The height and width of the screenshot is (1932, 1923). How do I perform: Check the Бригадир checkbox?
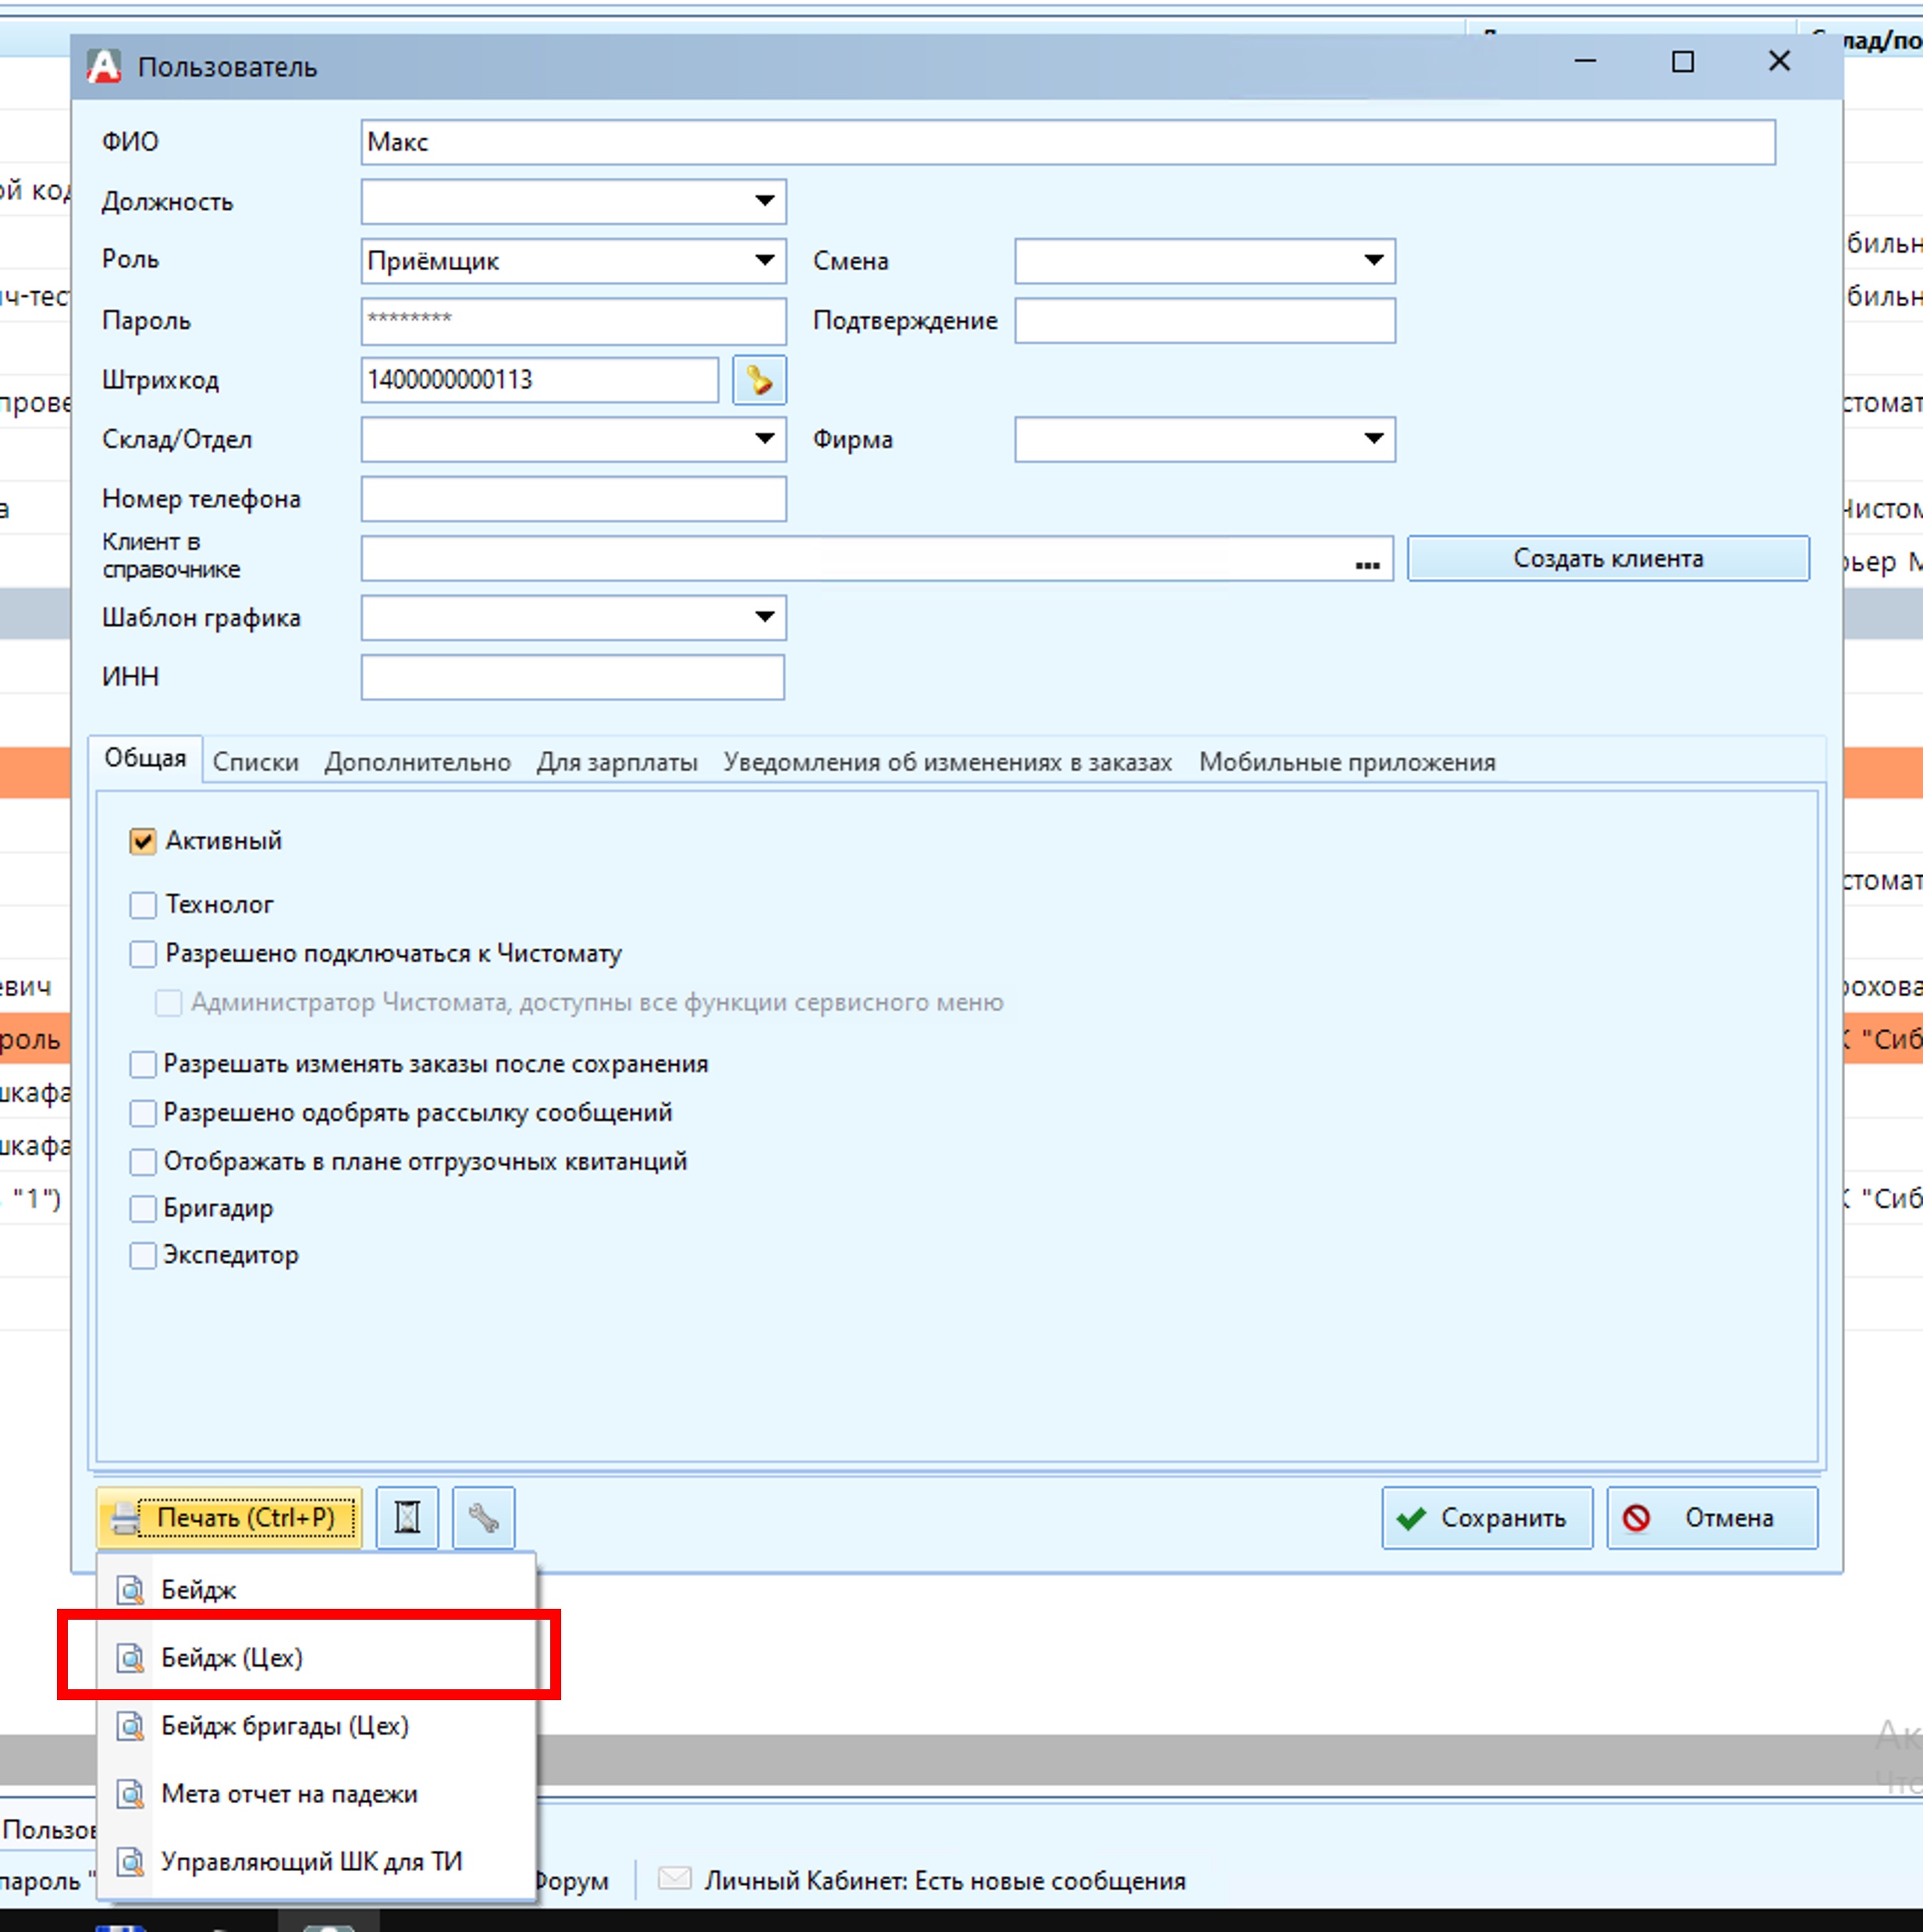[143, 1209]
